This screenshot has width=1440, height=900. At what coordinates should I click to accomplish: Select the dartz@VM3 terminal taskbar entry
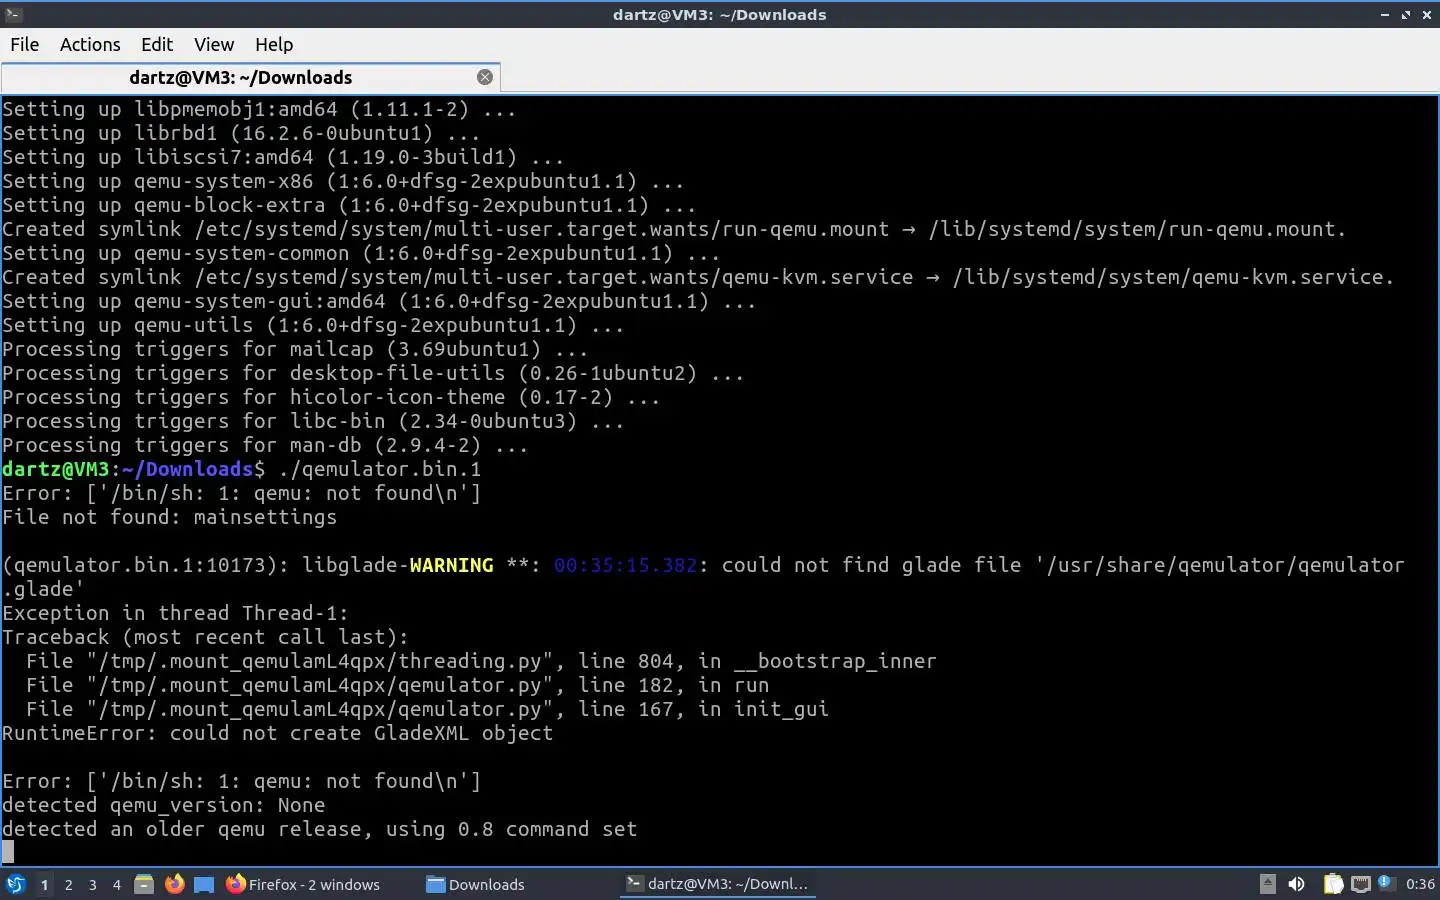(717, 884)
